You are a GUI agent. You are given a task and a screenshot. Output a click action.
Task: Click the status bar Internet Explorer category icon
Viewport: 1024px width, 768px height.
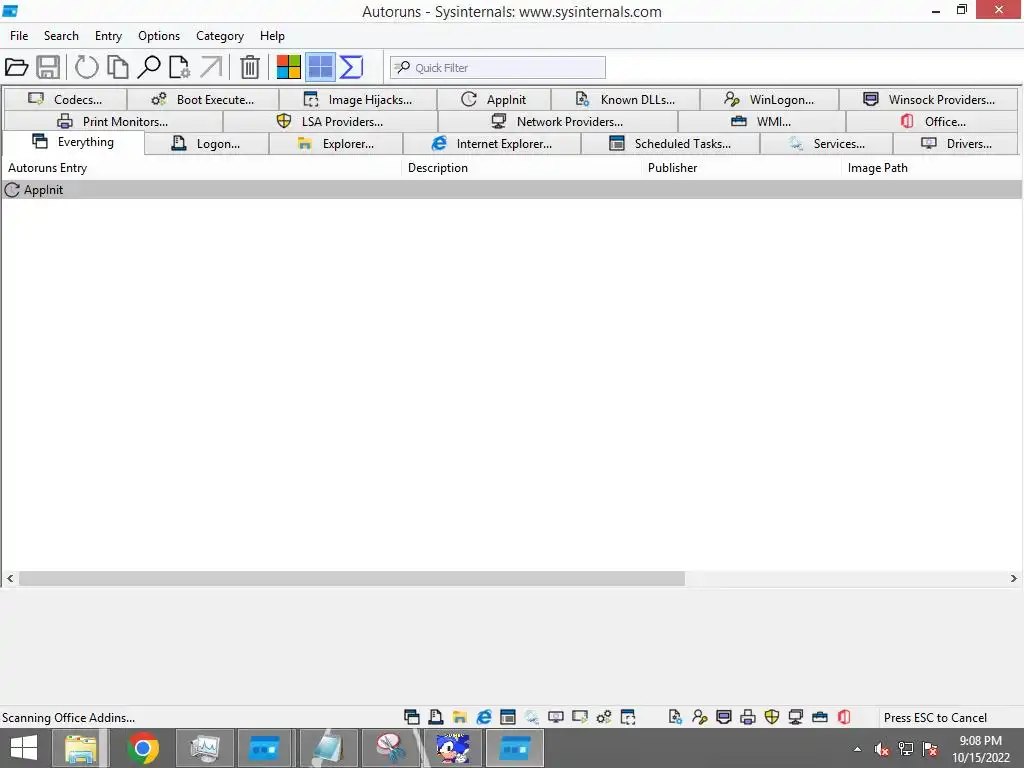pyautogui.click(x=484, y=717)
